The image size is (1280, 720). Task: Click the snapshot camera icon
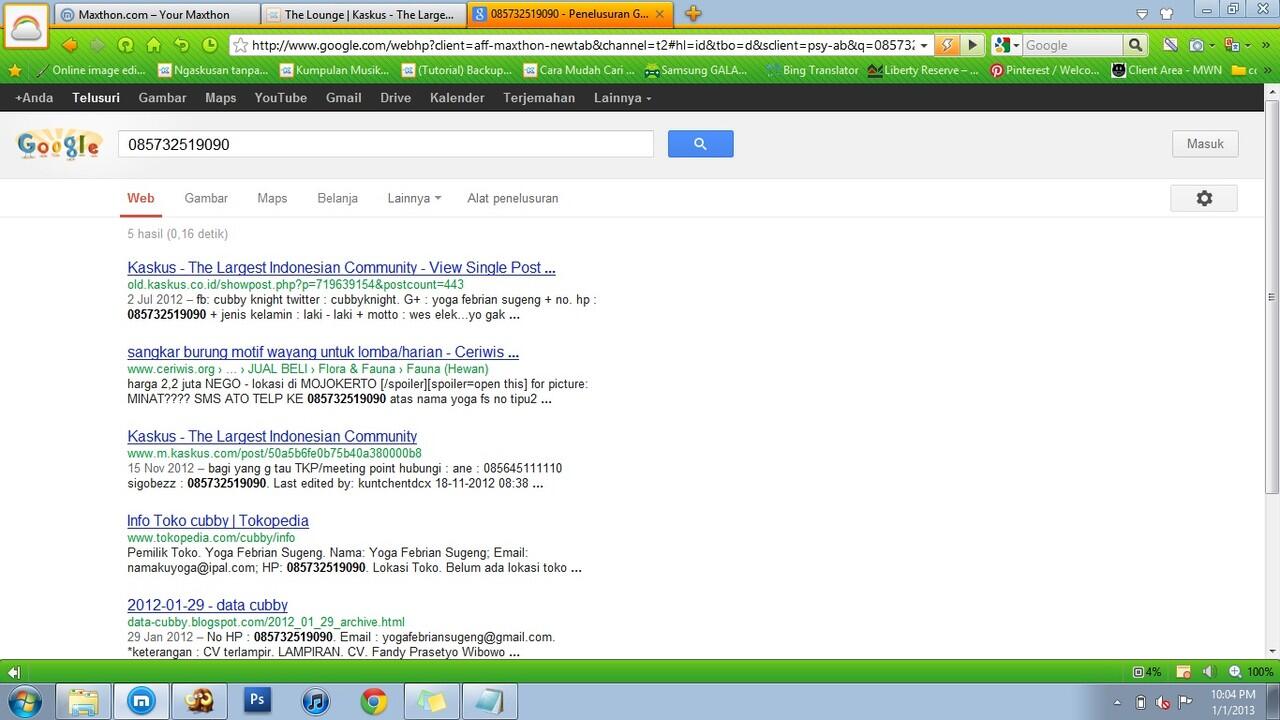(1199, 45)
